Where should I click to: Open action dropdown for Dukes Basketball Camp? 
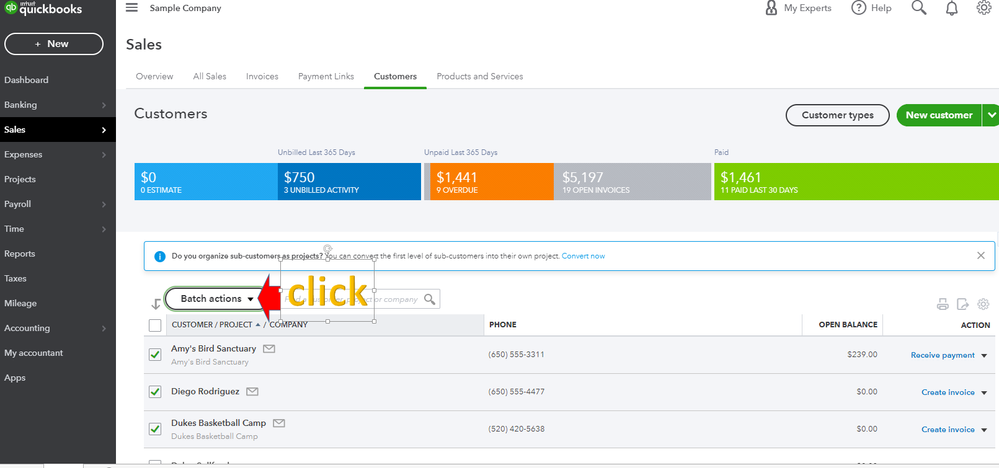[984, 430]
